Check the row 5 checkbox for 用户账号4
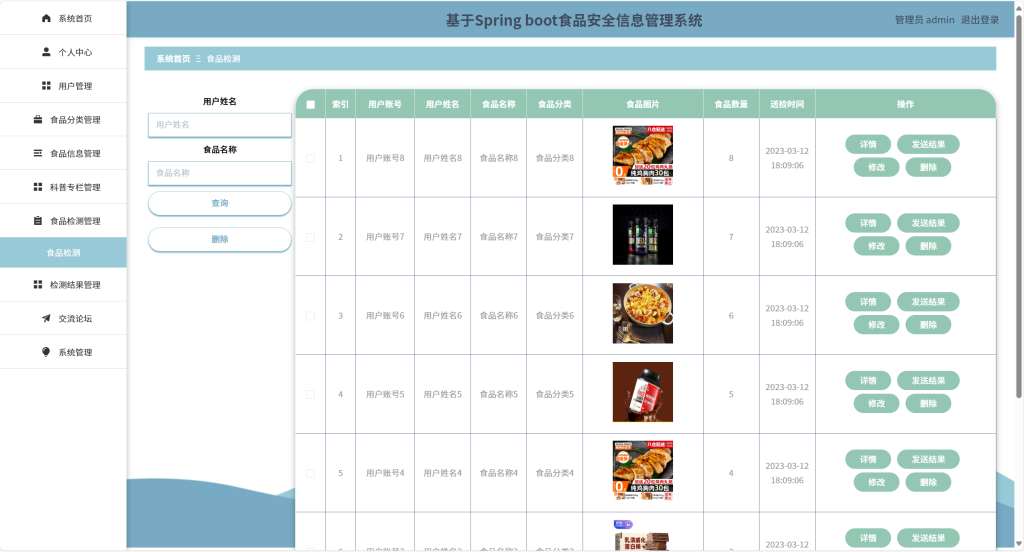Image resolution: width=1024 pixels, height=552 pixels. [x=310, y=473]
